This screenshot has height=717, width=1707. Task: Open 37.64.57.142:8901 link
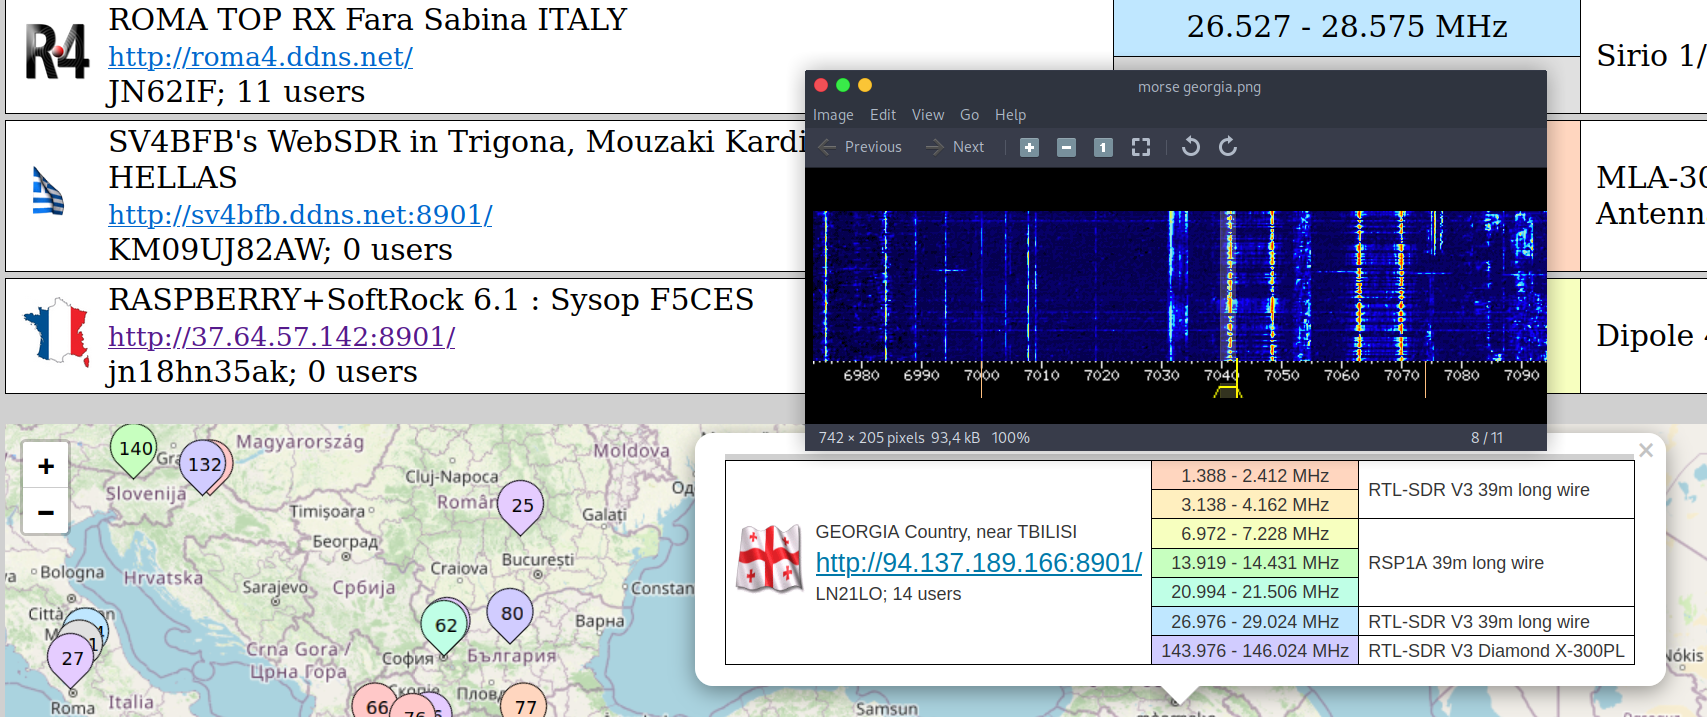pyautogui.click(x=282, y=337)
